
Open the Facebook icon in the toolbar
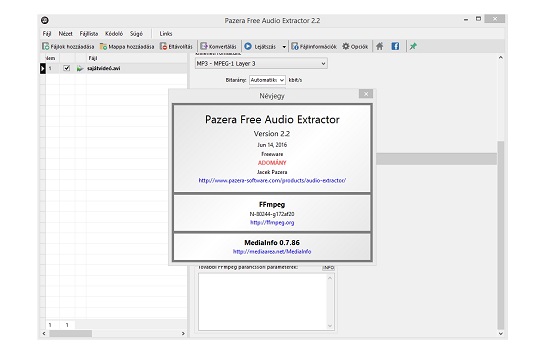tap(395, 46)
